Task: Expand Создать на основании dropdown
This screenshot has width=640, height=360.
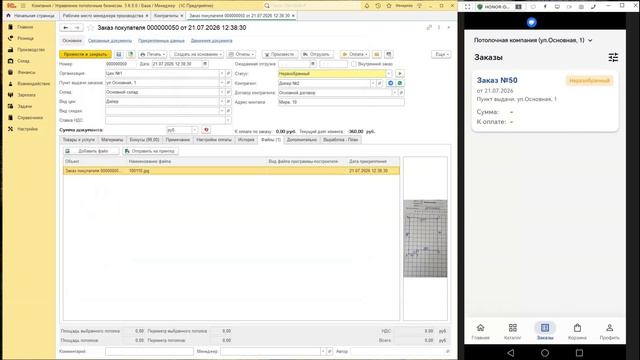Action: [197, 54]
